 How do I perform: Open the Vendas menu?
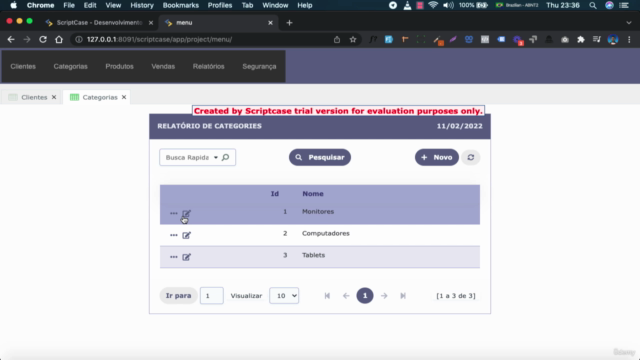click(163, 66)
